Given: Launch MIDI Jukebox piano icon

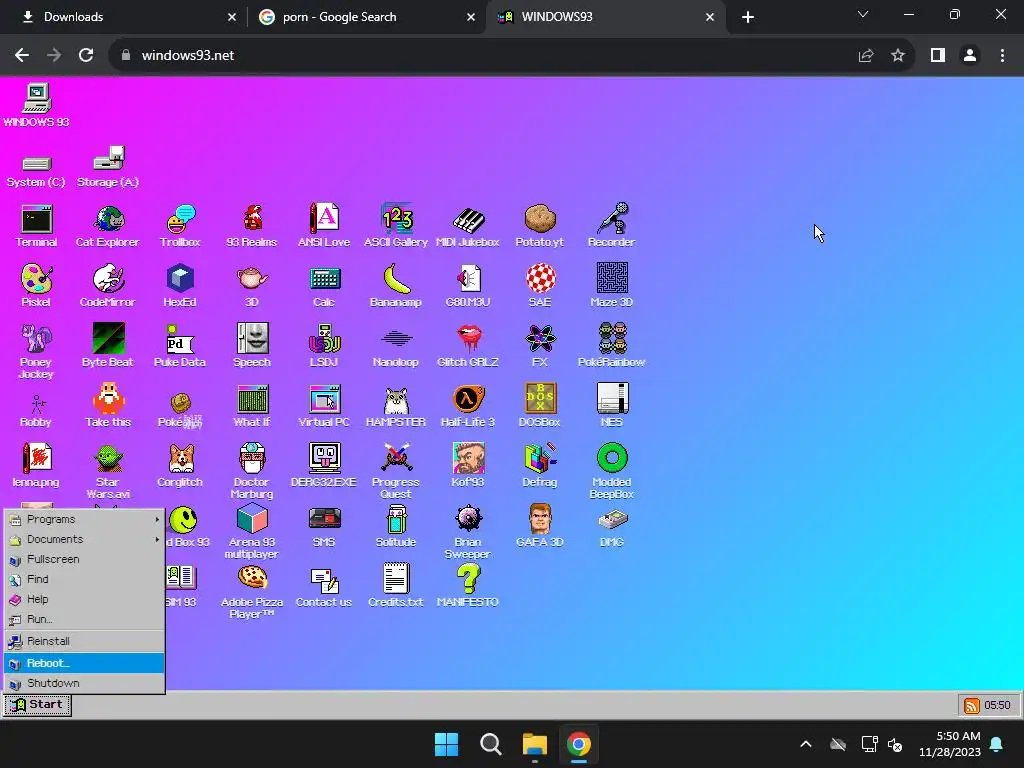Looking at the screenshot, I should click(468, 226).
